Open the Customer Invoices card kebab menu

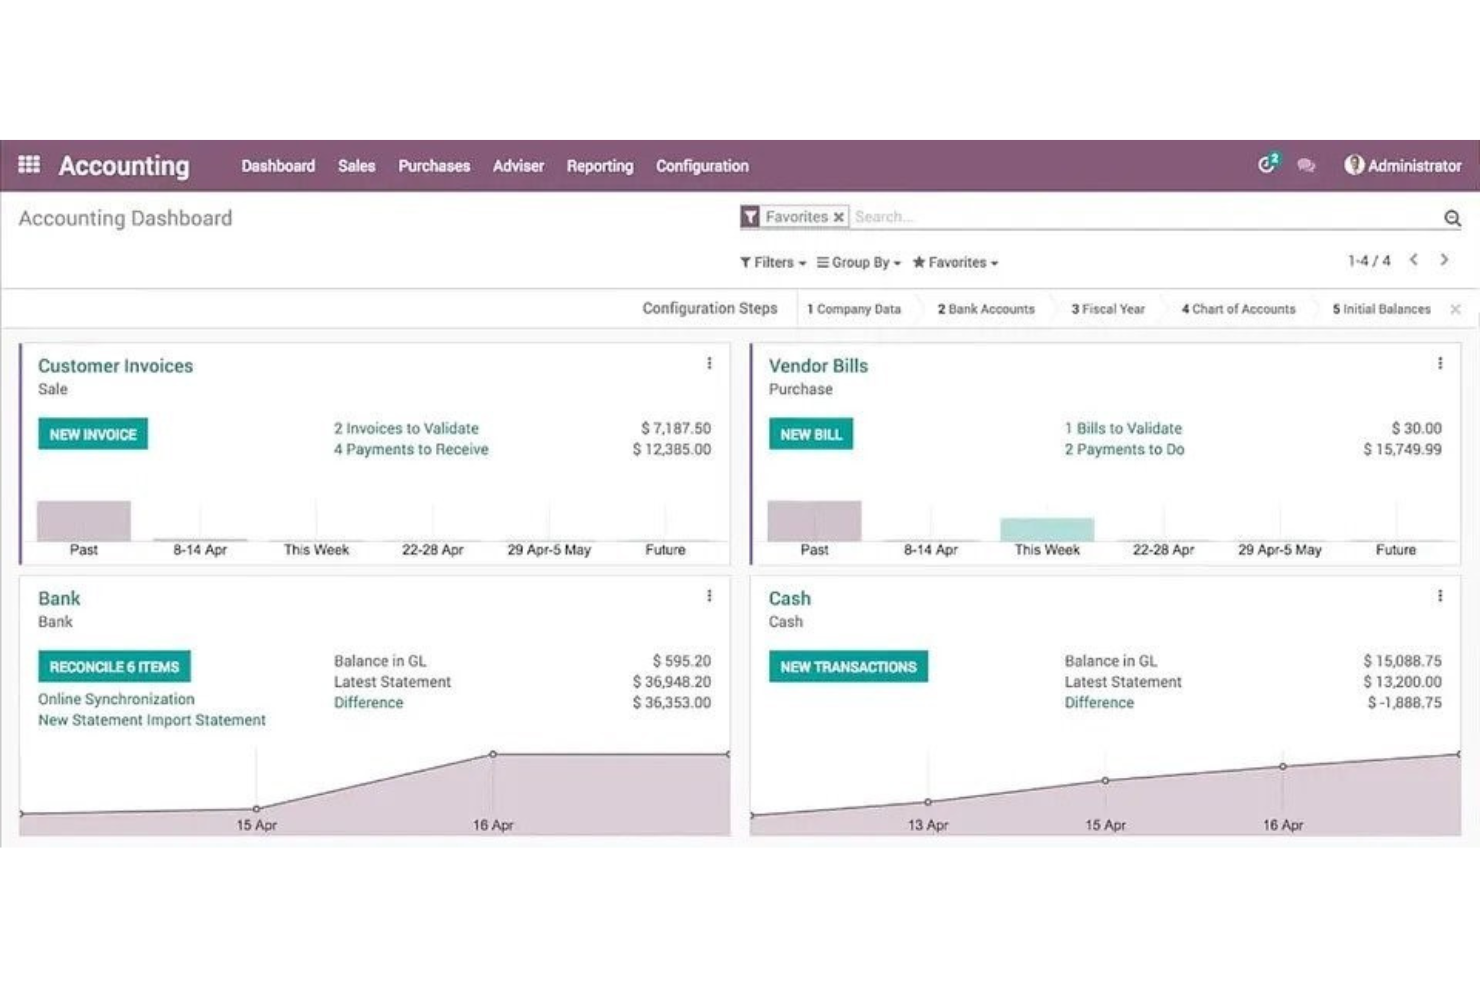click(x=710, y=364)
